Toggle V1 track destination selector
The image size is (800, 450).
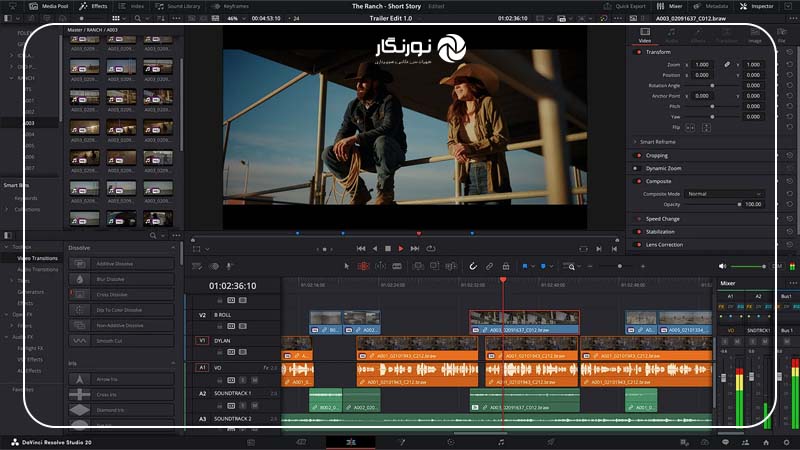tap(202, 340)
